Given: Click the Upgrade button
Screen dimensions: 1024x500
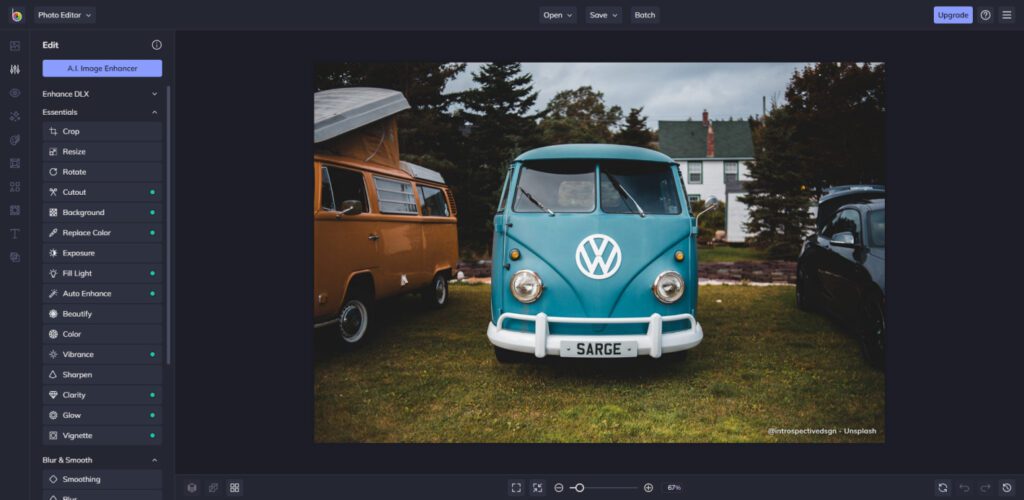Looking at the screenshot, I should point(952,15).
